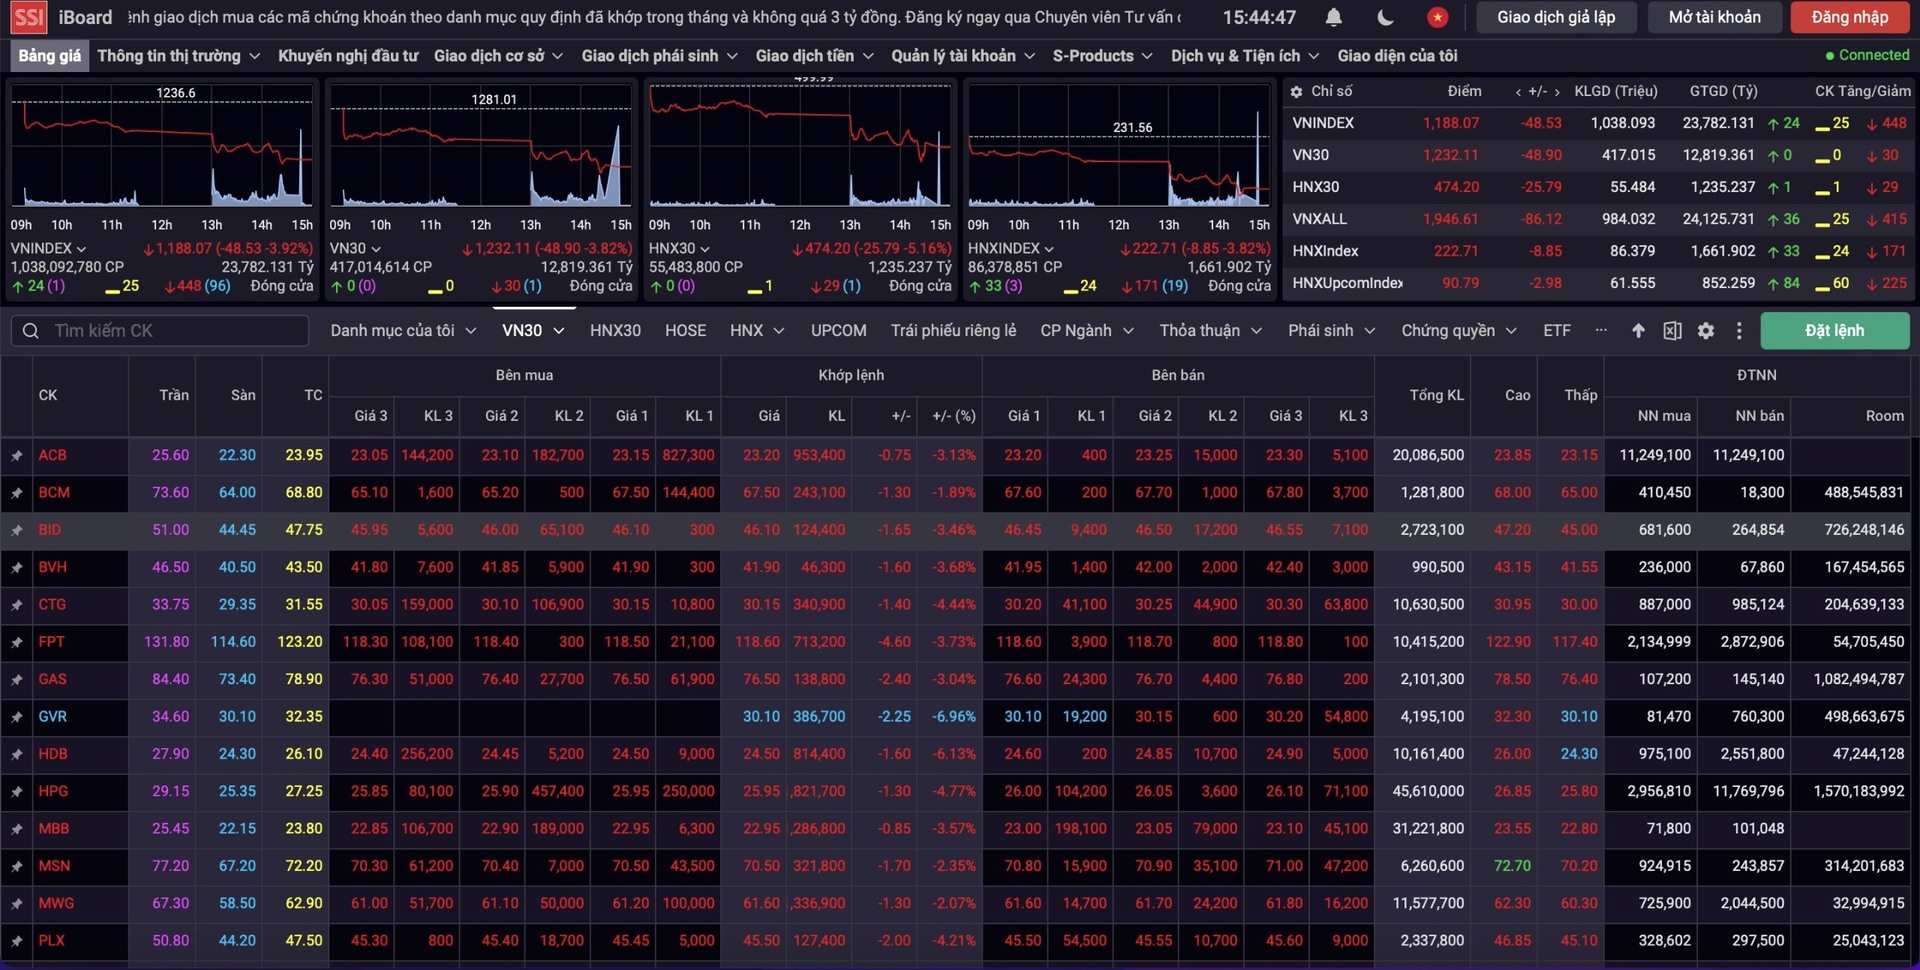Open index table settings gear
Image resolution: width=1920 pixels, height=970 pixels.
(1297, 91)
